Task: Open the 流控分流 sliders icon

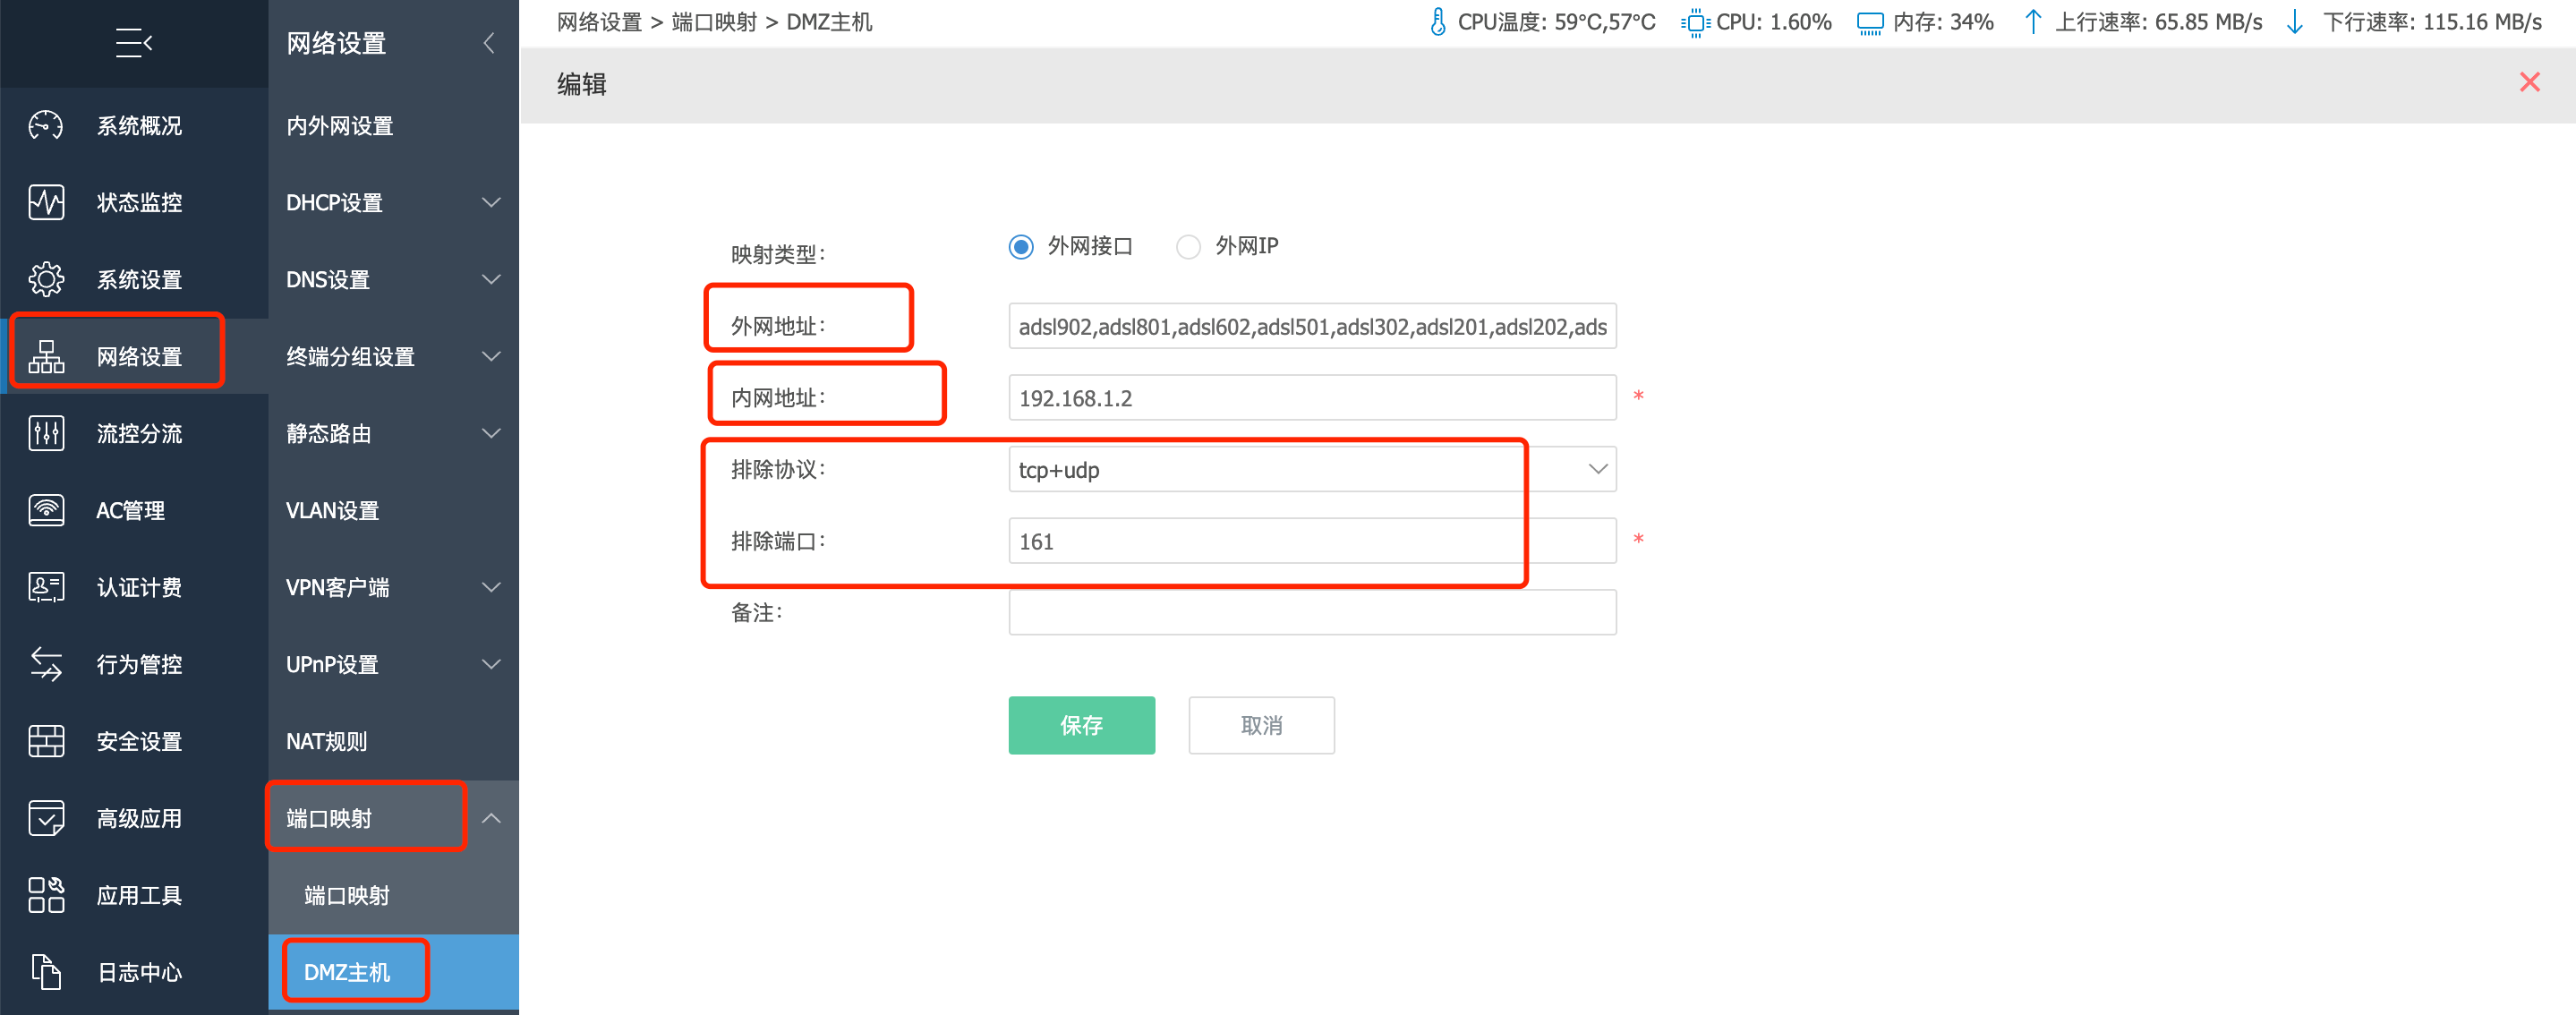Action: (46, 434)
